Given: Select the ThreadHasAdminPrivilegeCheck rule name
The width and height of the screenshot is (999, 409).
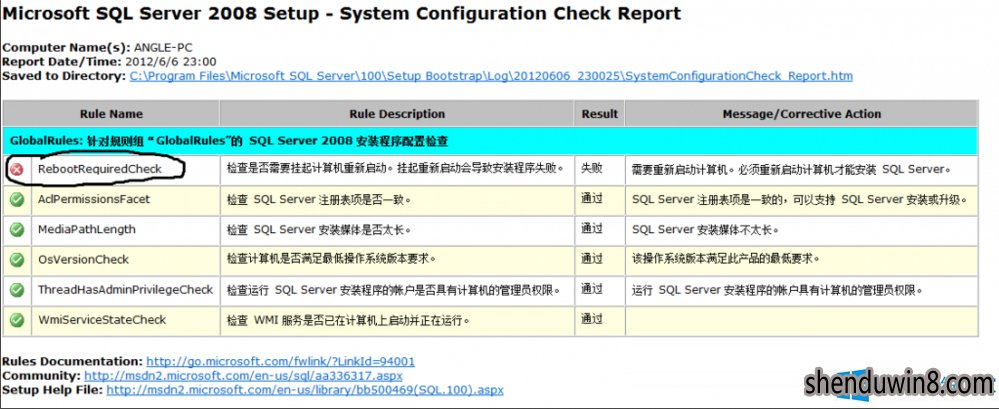Looking at the screenshot, I should point(126,290).
